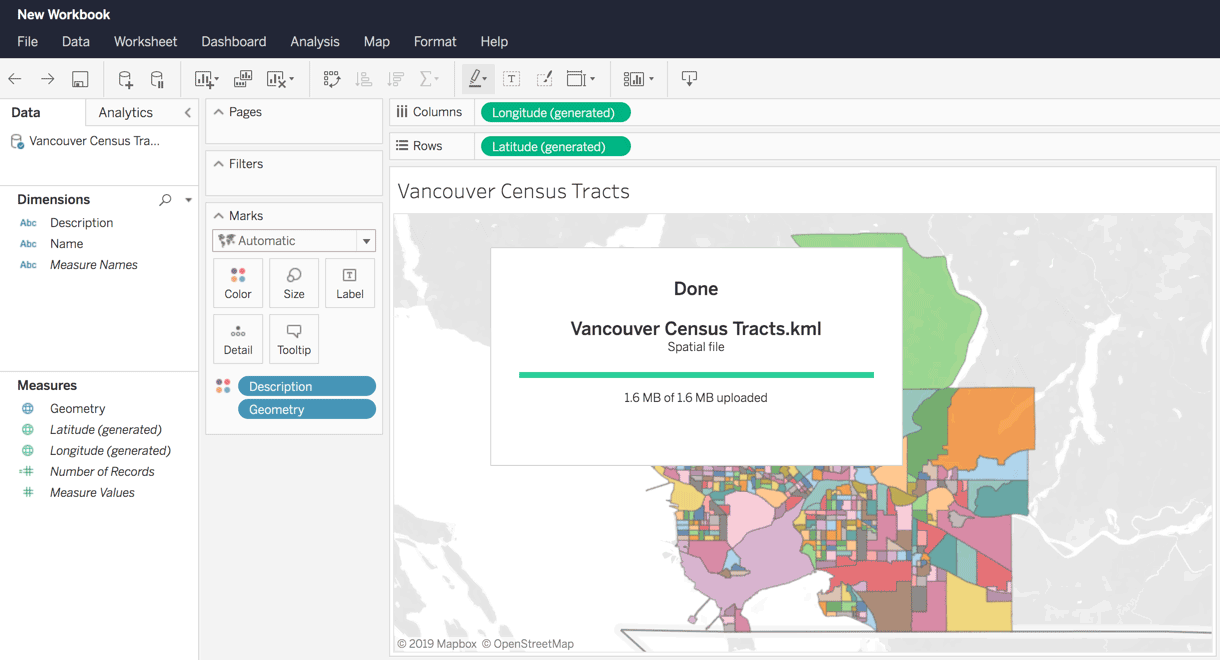Toggle the Show Mark Labels toolbar icon
The height and width of the screenshot is (660, 1220).
511,79
